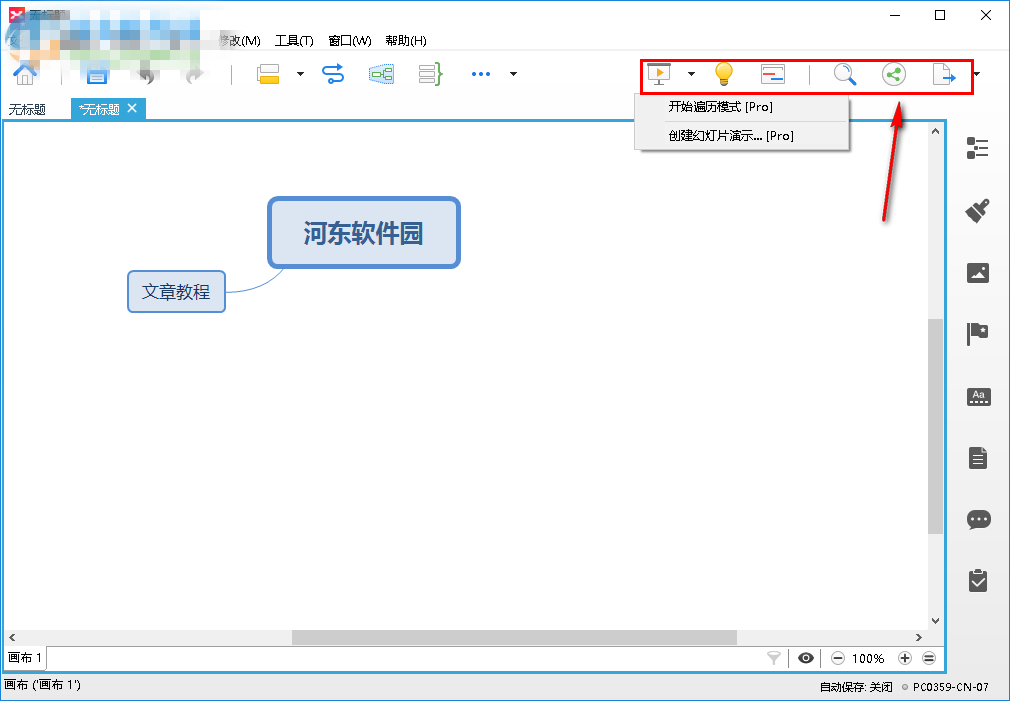Screen dimensions: 1010x701
Task: Open the stickers image panel on the right
Action: [979, 273]
